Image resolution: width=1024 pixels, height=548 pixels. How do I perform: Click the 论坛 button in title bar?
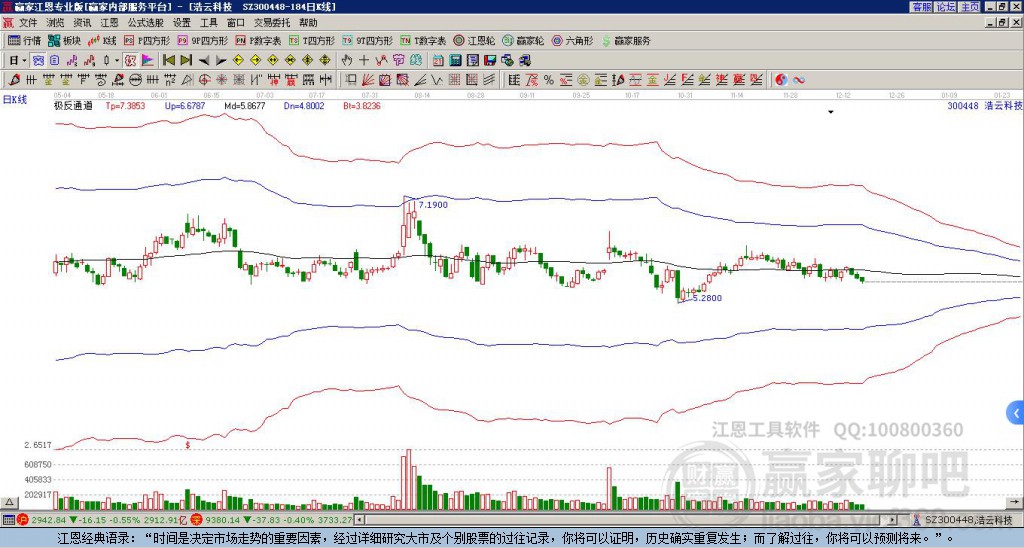click(x=945, y=7)
